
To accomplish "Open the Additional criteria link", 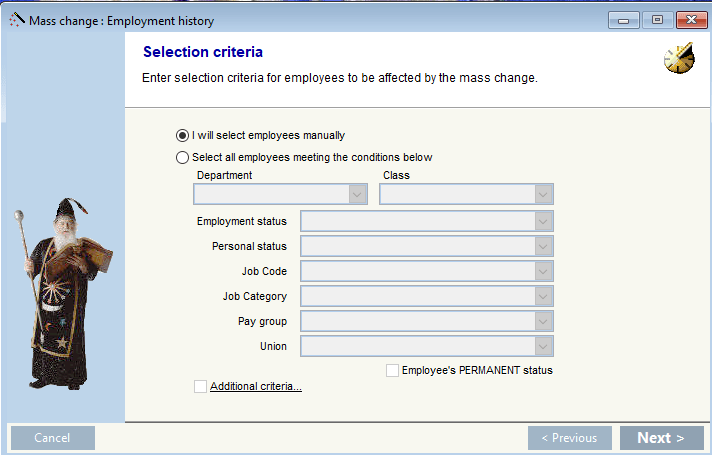I will click(256, 387).
